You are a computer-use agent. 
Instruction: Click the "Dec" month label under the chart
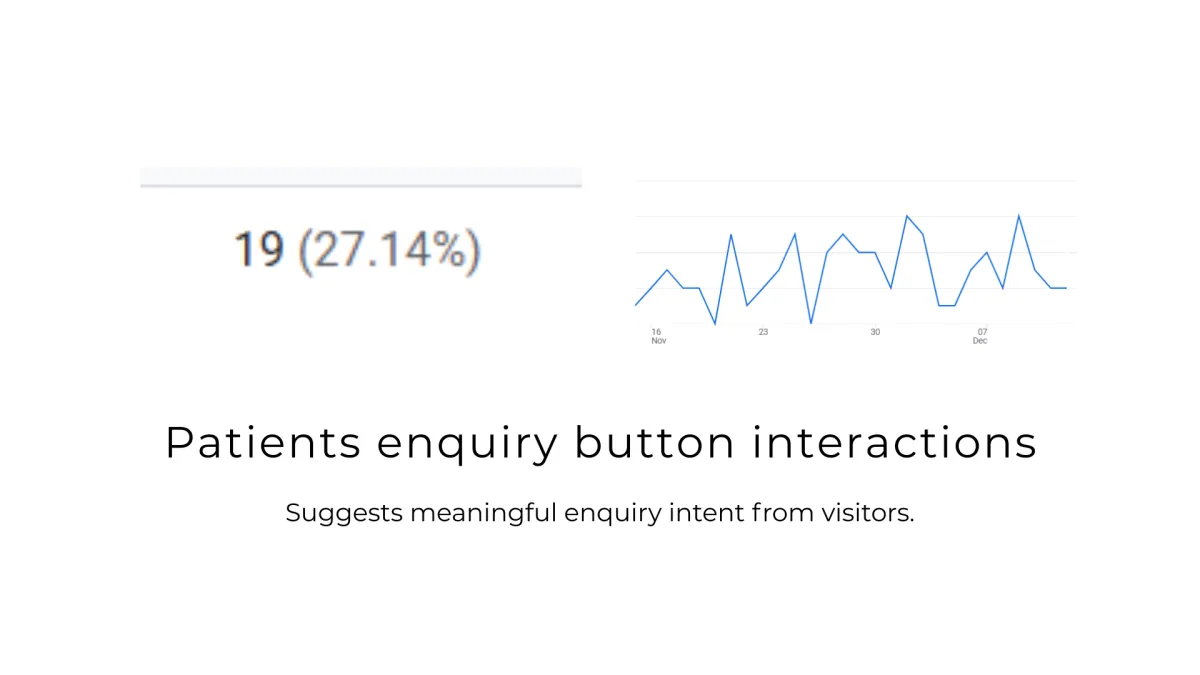click(980, 341)
